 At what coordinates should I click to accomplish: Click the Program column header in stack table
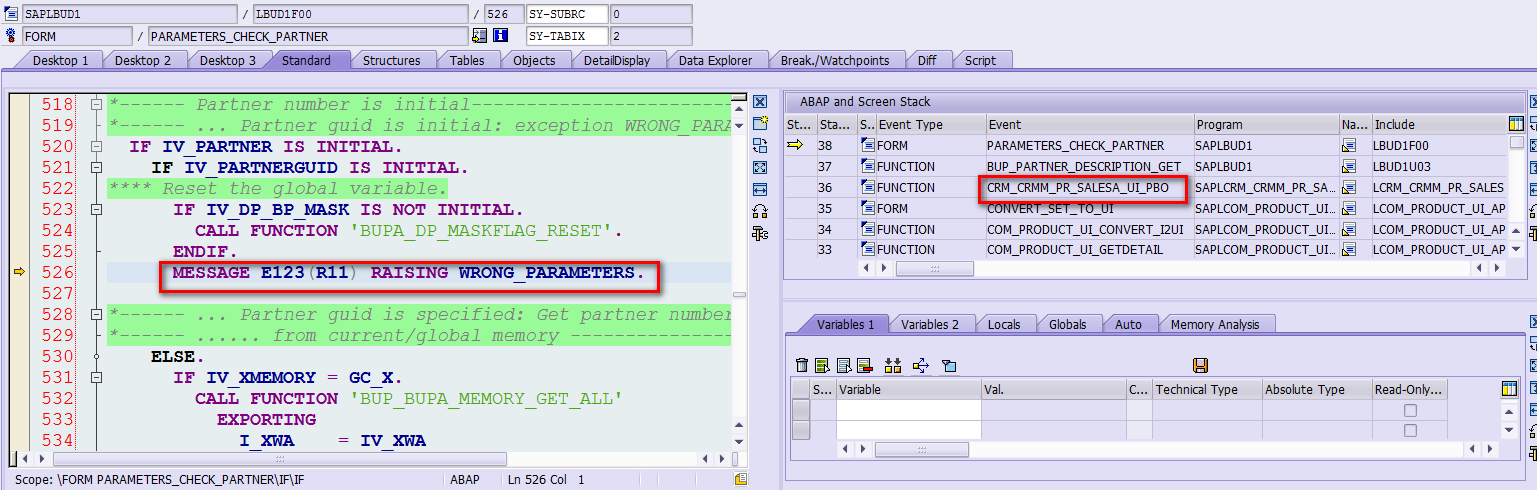pos(1266,125)
